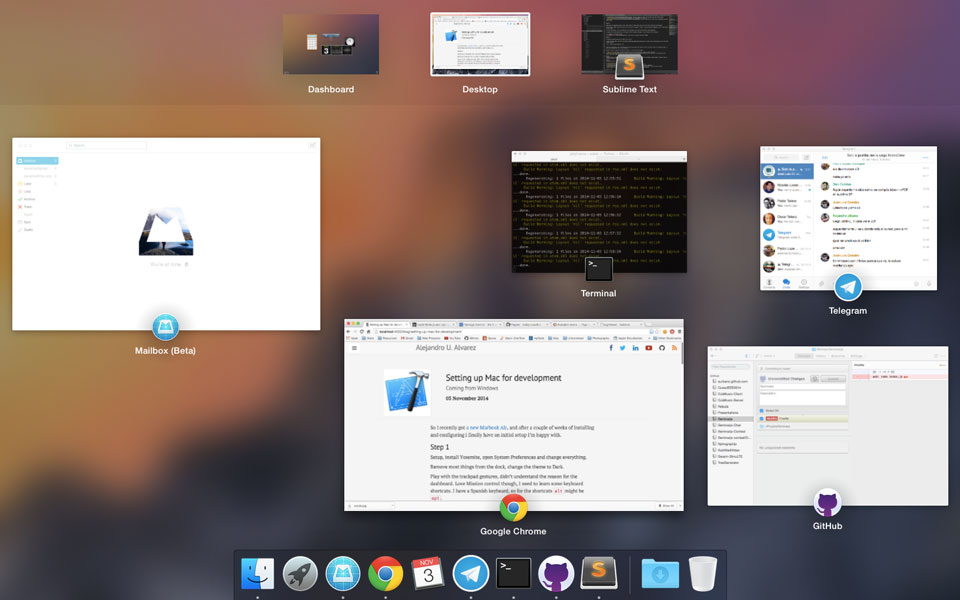Click 'Step 1' heading in blog article

tap(439, 447)
